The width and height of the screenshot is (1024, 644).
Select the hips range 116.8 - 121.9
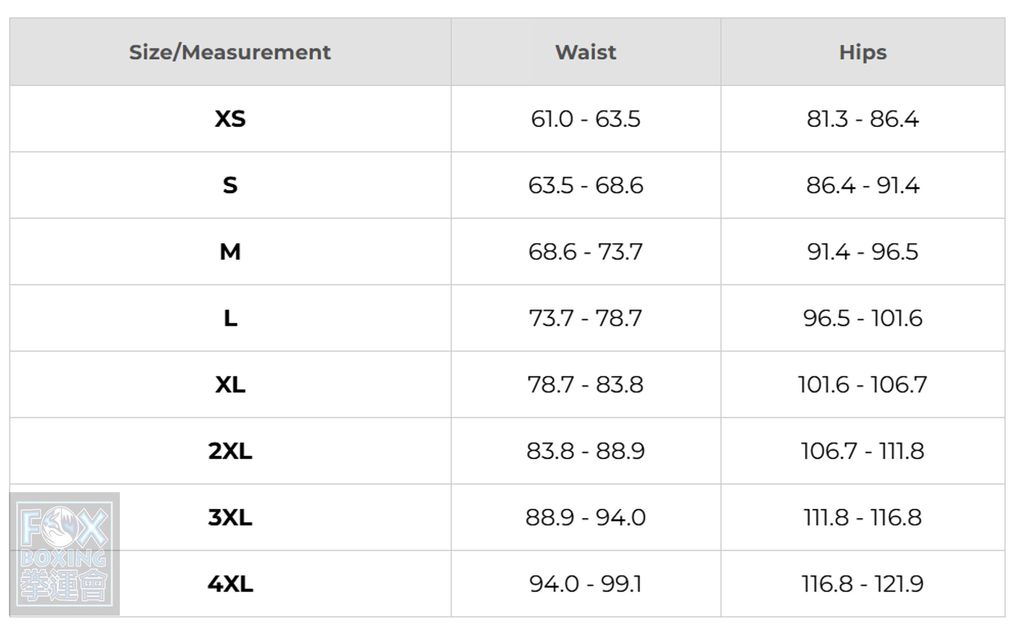pyautogui.click(x=863, y=584)
